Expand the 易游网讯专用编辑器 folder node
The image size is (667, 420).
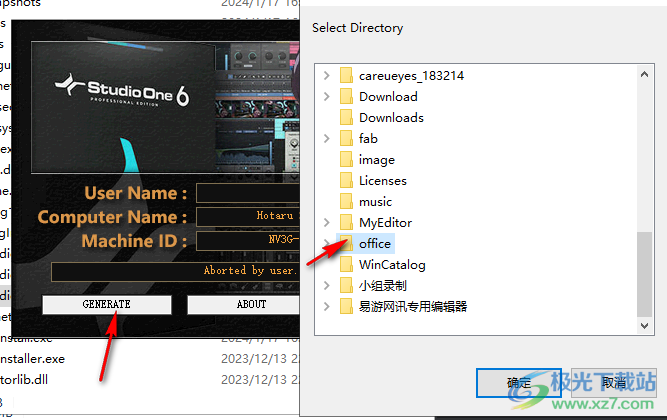(x=327, y=306)
